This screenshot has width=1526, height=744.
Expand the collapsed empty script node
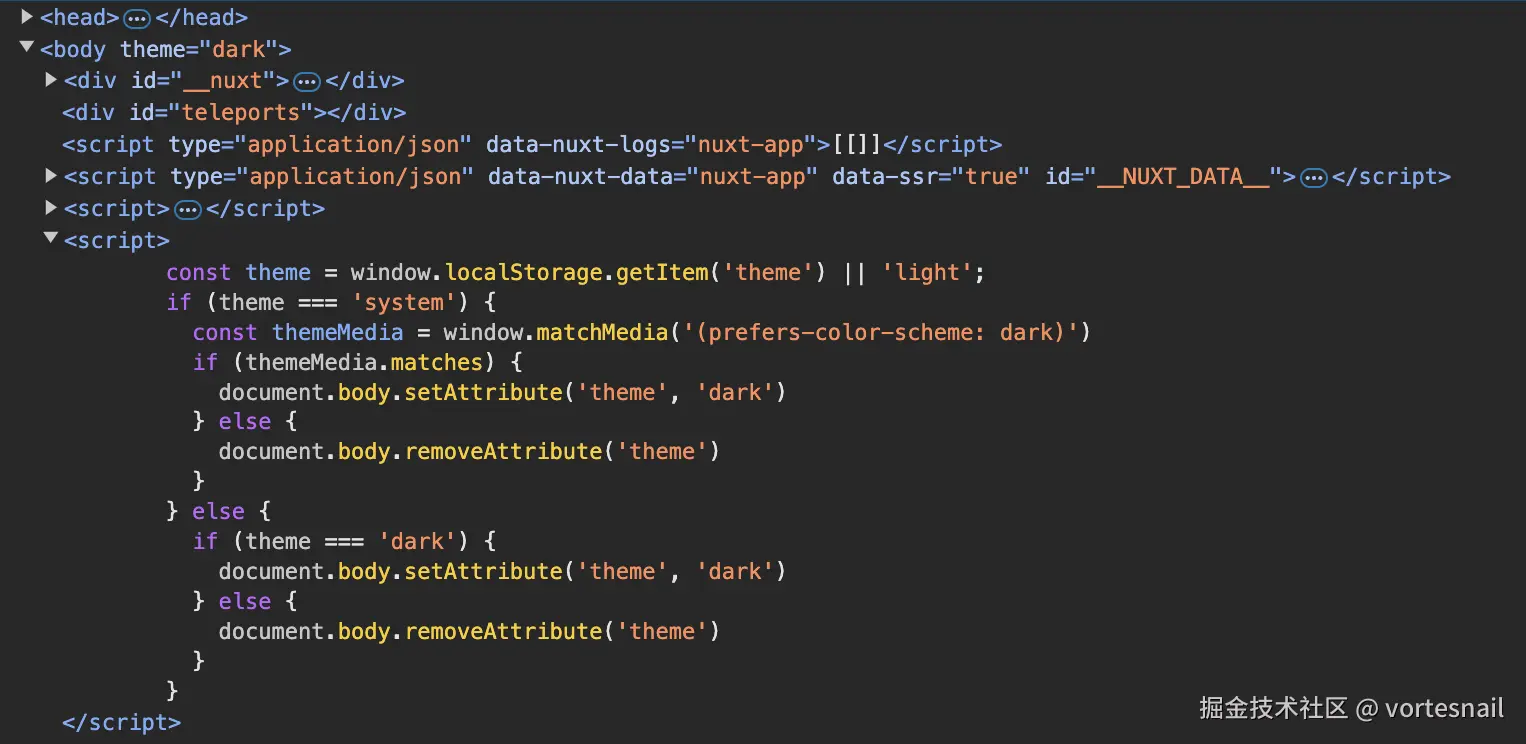pyautogui.click(x=51, y=208)
